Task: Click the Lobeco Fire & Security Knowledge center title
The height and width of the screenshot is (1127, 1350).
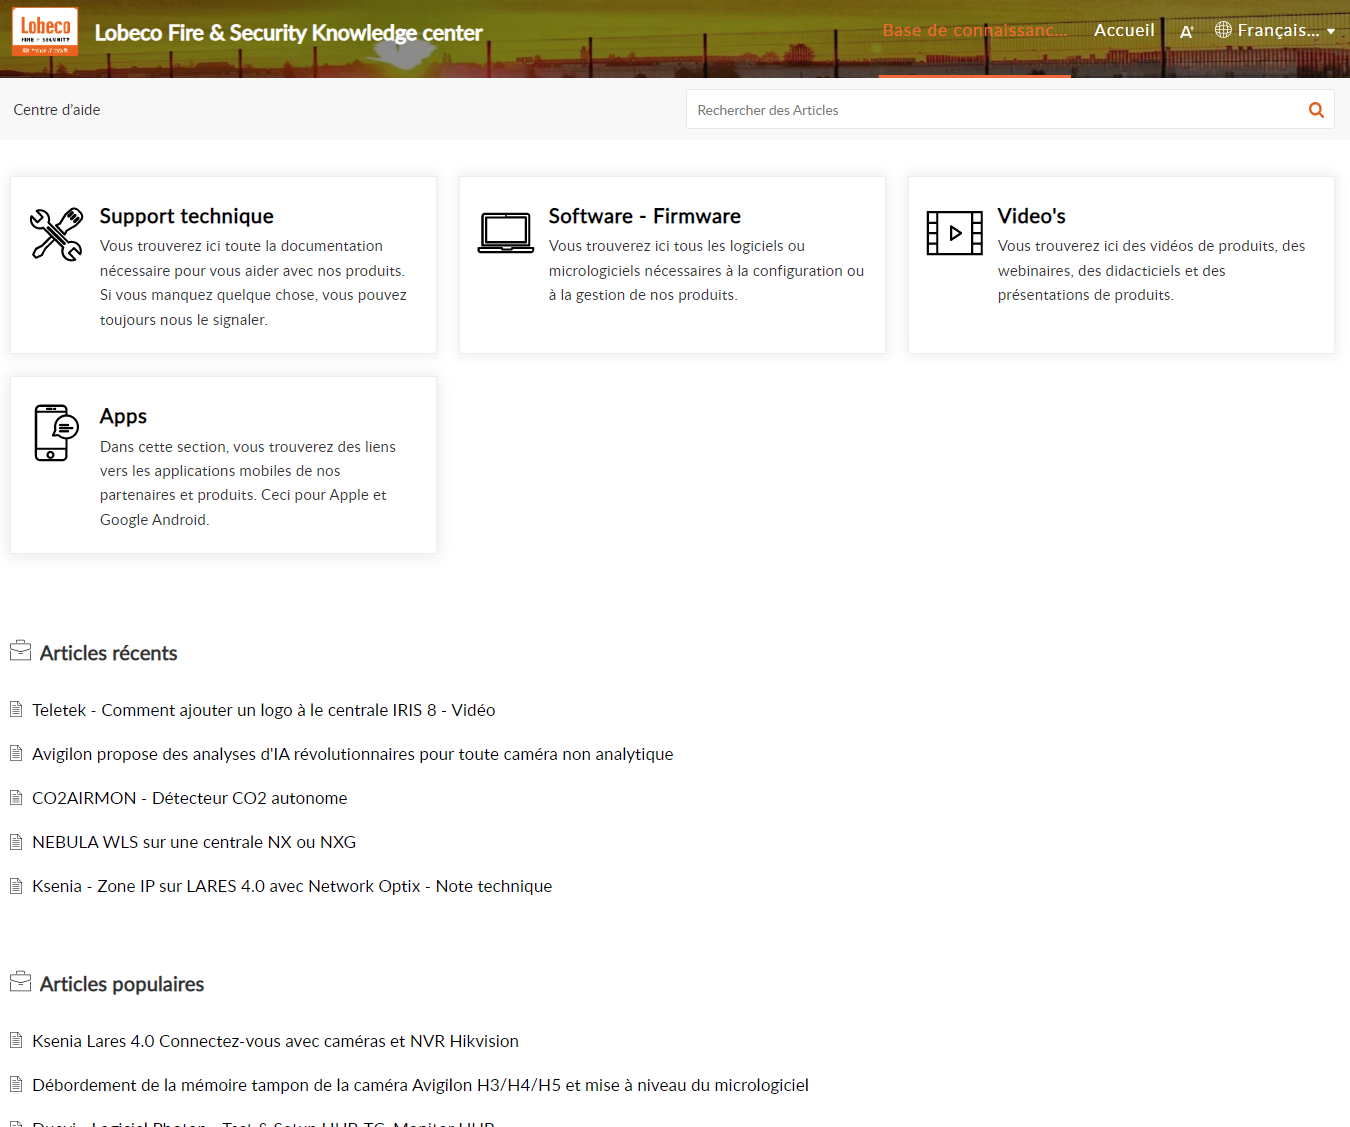Action: pyautogui.click(x=288, y=33)
